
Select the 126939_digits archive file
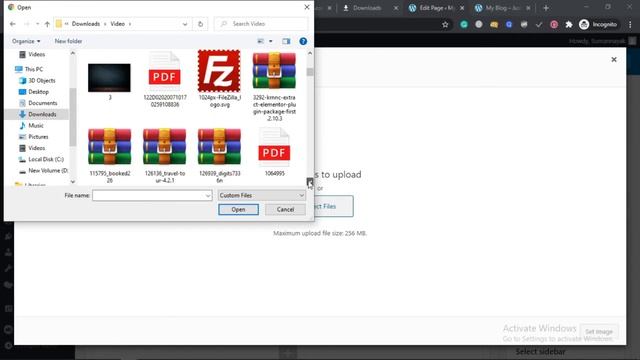220,156
